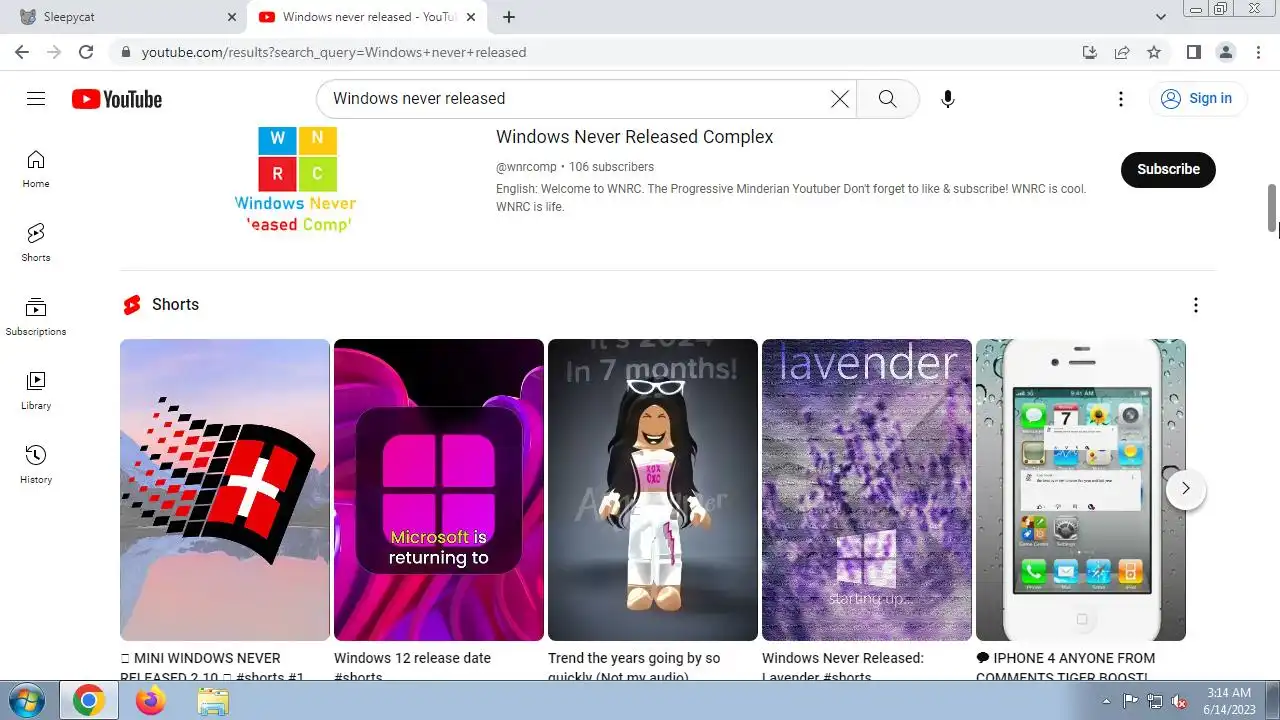Open title Windows Never Released: Lavender

pos(843,666)
